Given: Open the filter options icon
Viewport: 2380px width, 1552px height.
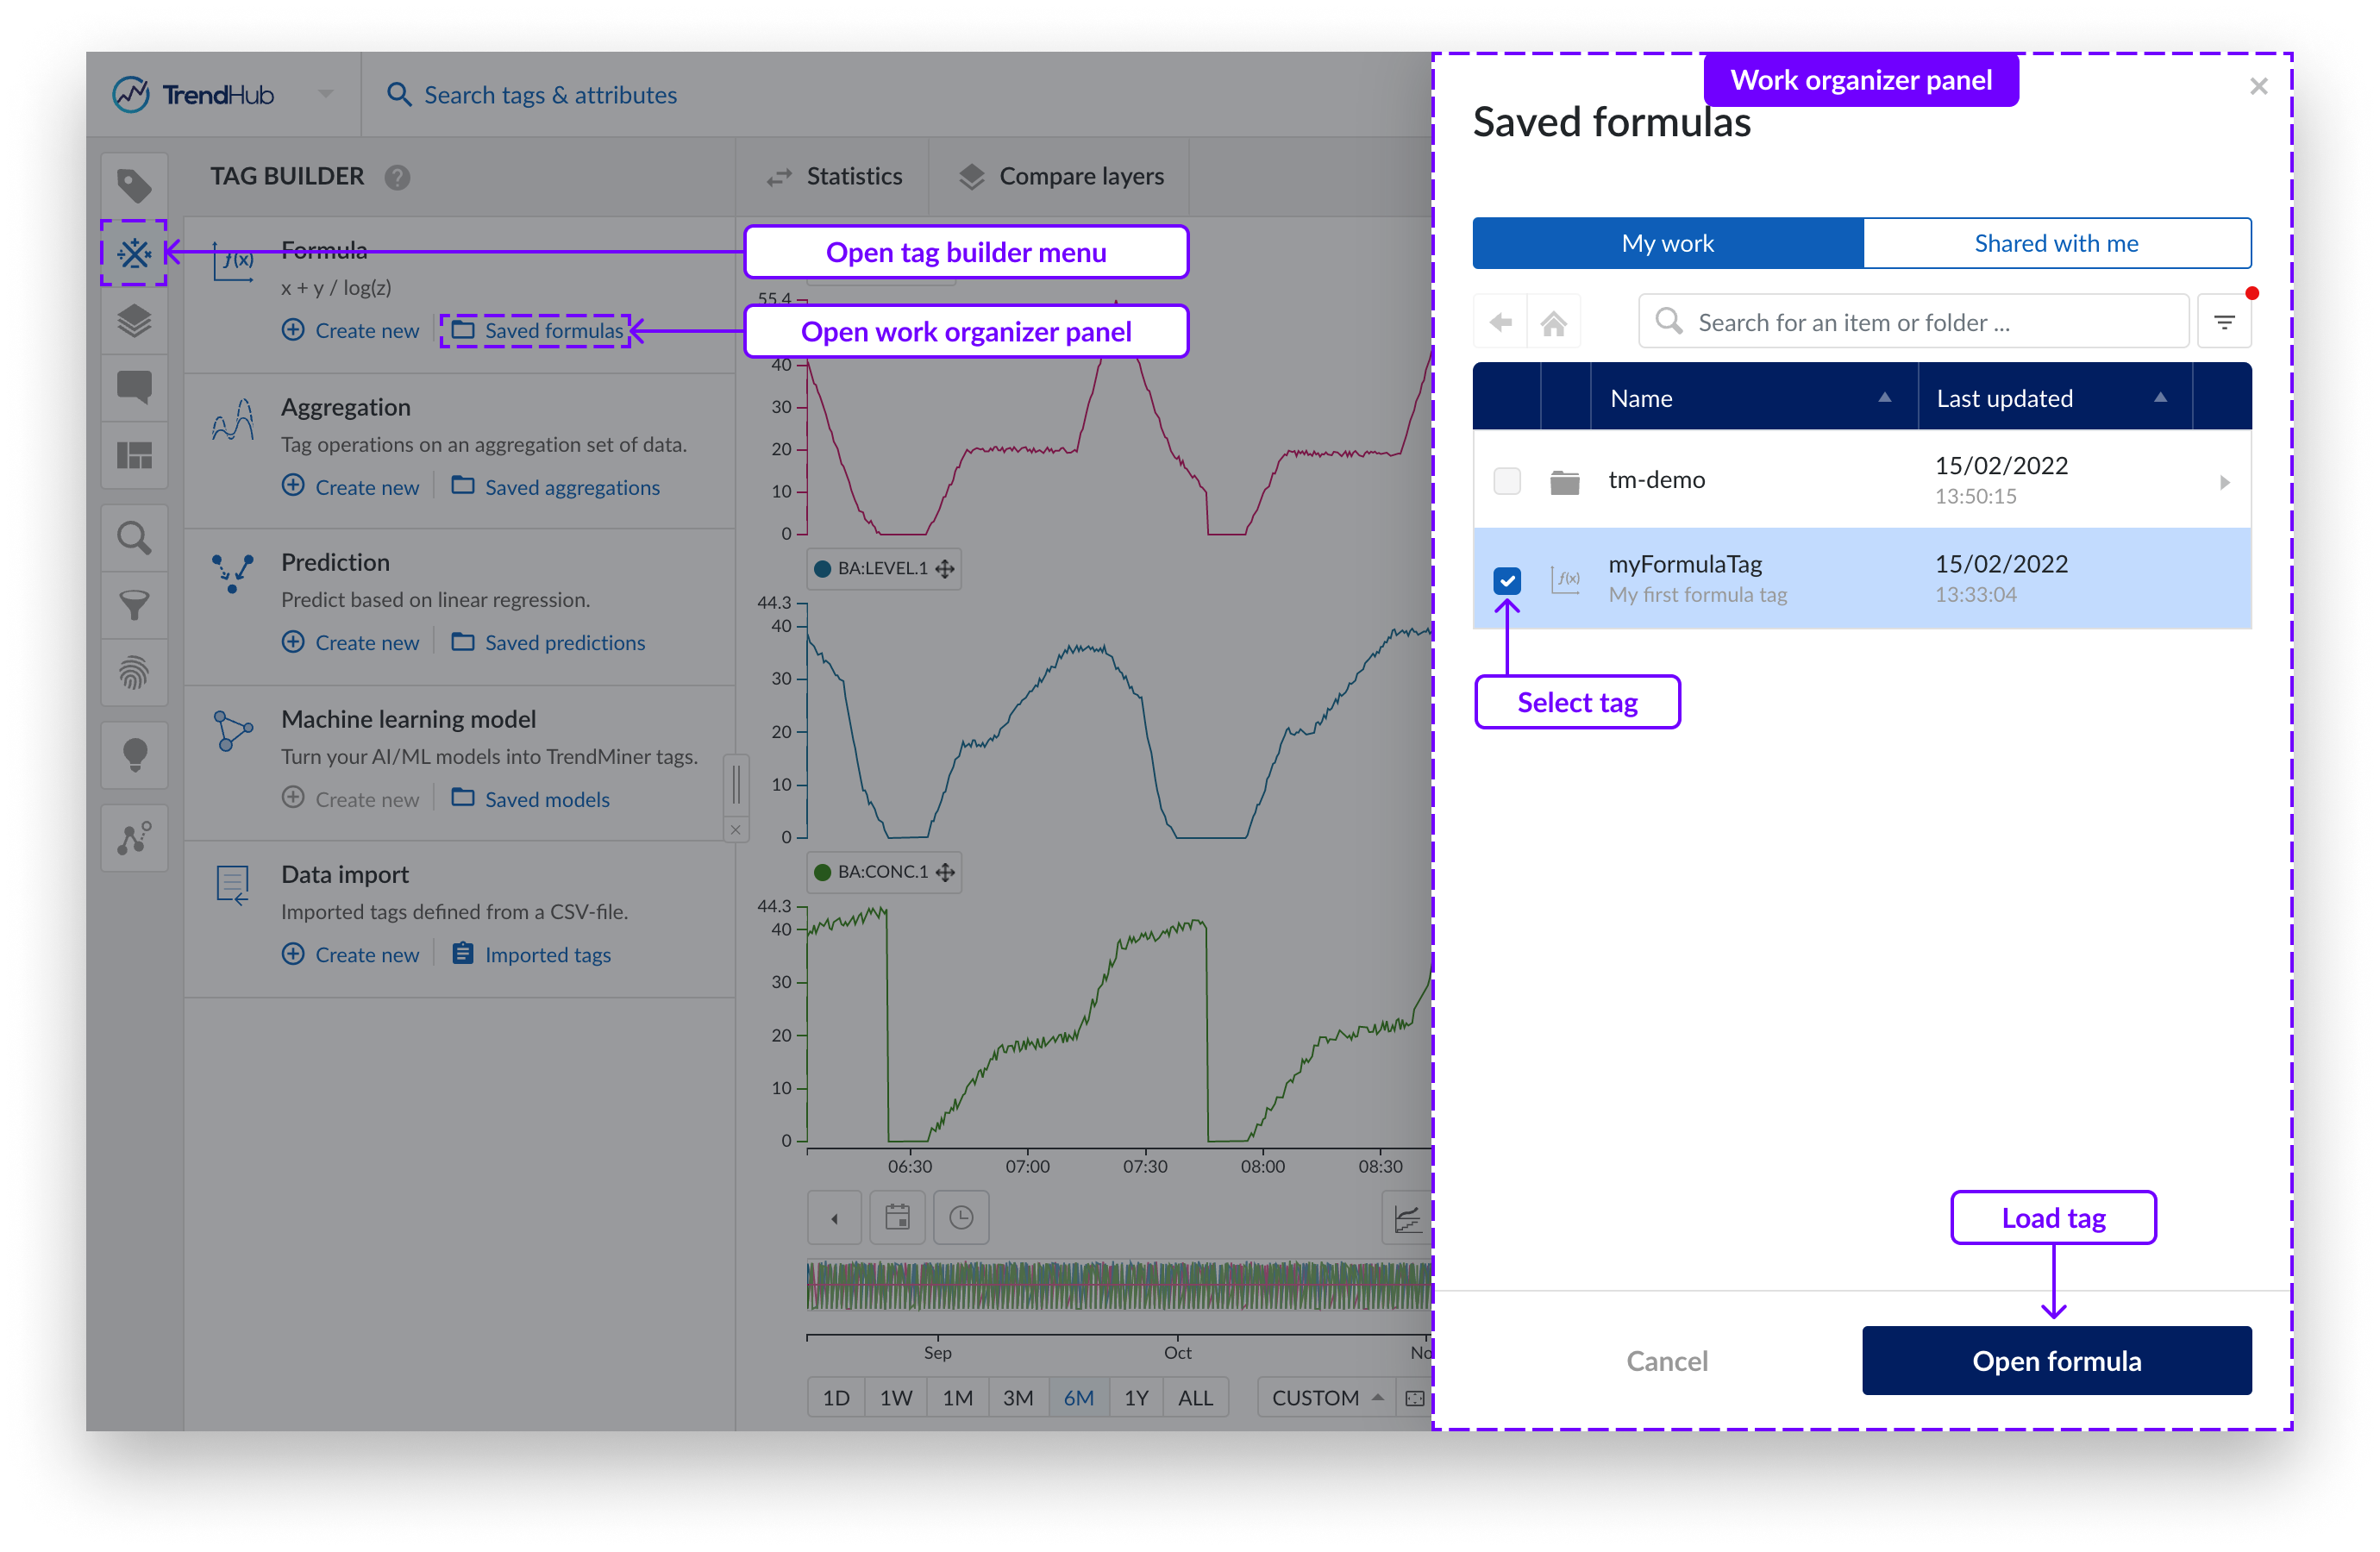Looking at the screenshot, I should point(2223,323).
